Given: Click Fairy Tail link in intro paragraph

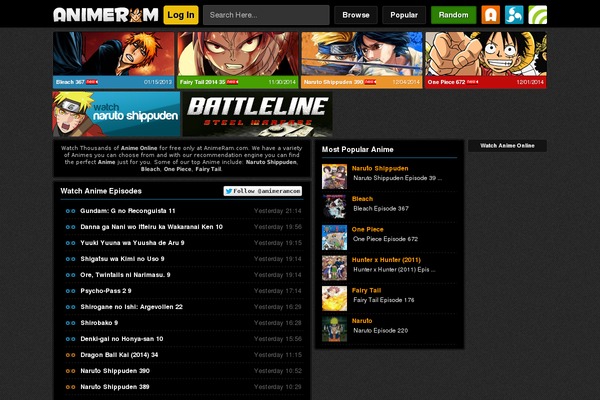Looking at the screenshot, I should pos(208,169).
